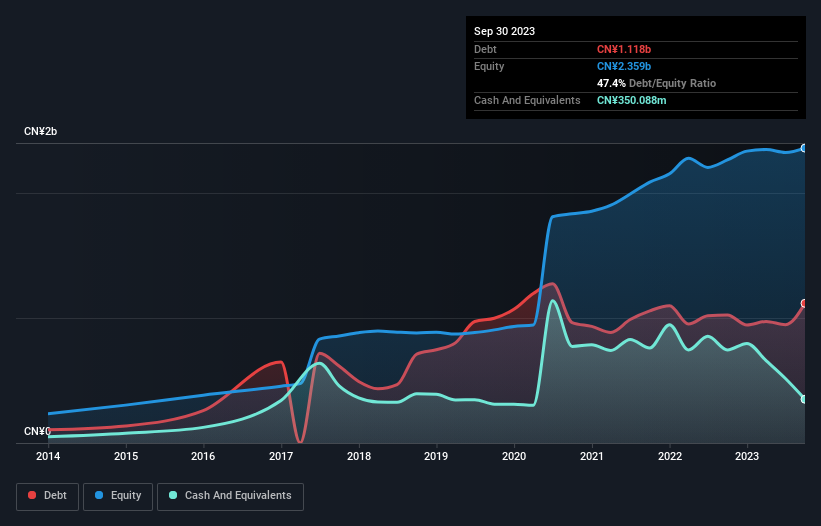Screen dimensions: 821x526
Task: Click the Debt row label in tooltip
Action: 485,49
